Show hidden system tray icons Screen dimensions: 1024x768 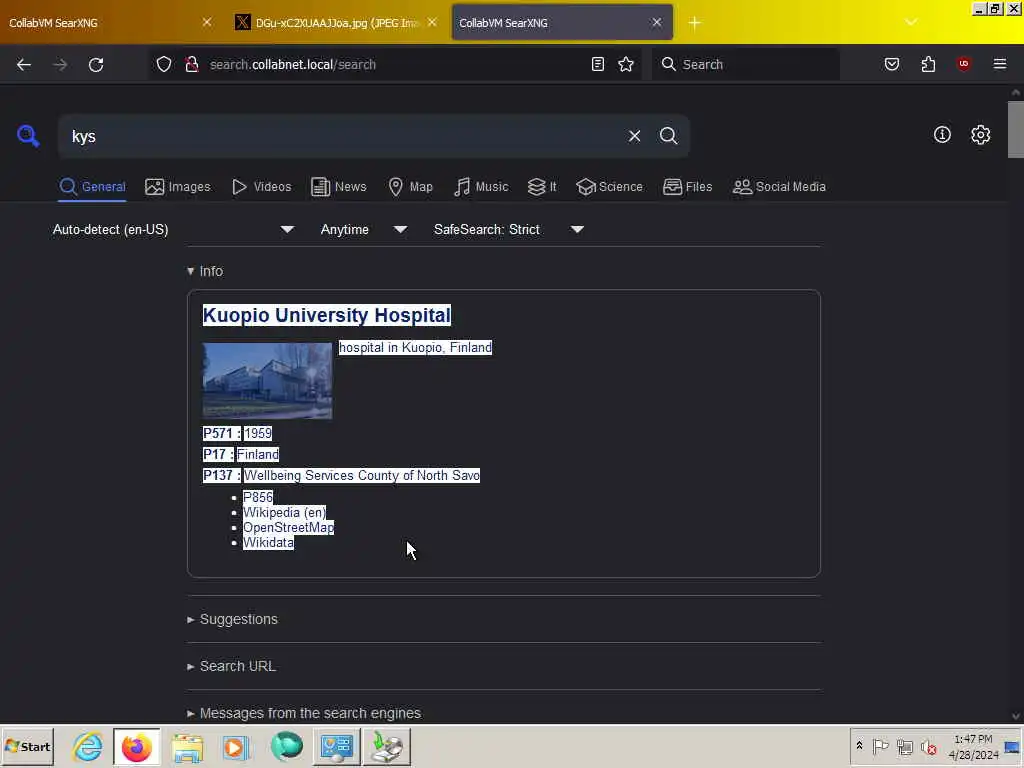(x=859, y=746)
